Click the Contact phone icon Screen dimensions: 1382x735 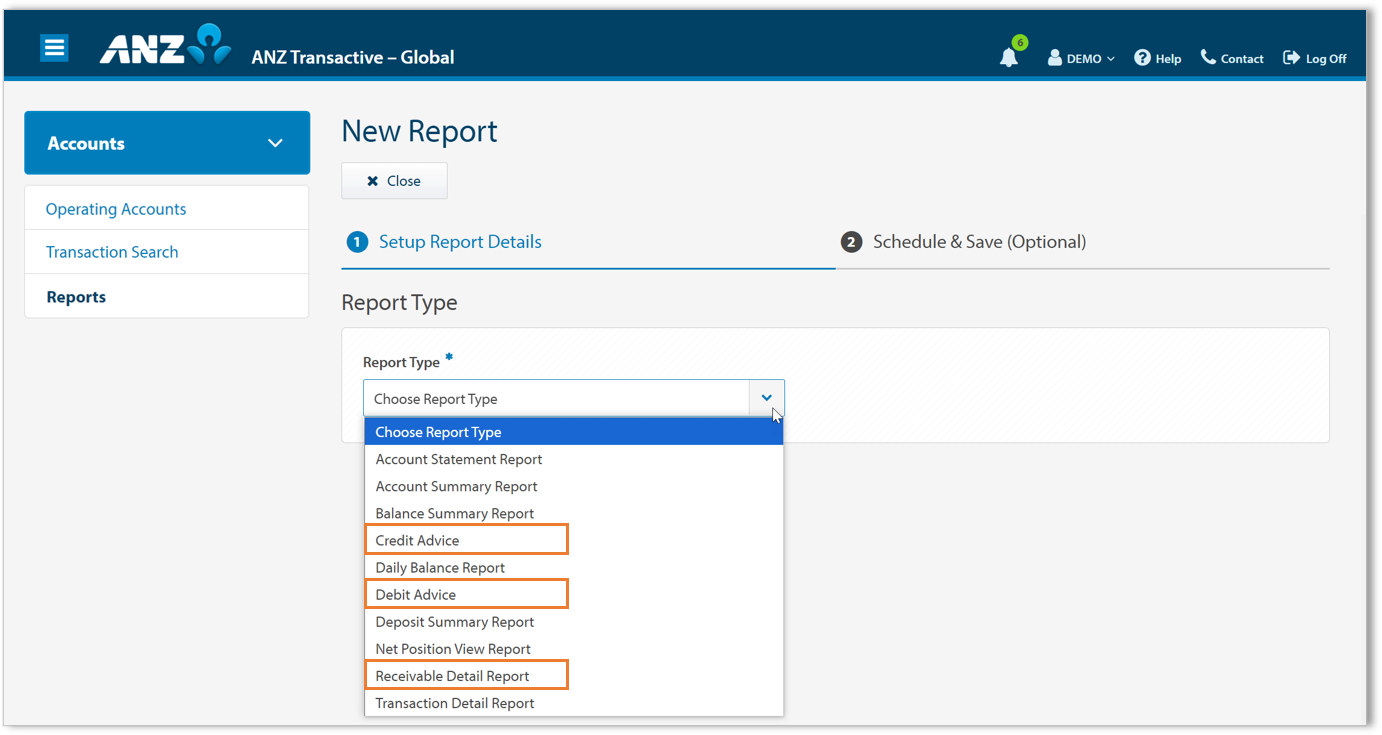tap(1208, 58)
